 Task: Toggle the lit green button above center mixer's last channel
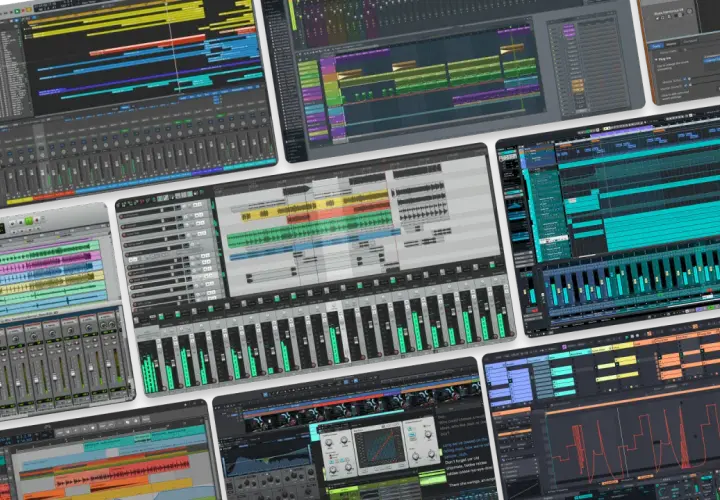coord(492,265)
